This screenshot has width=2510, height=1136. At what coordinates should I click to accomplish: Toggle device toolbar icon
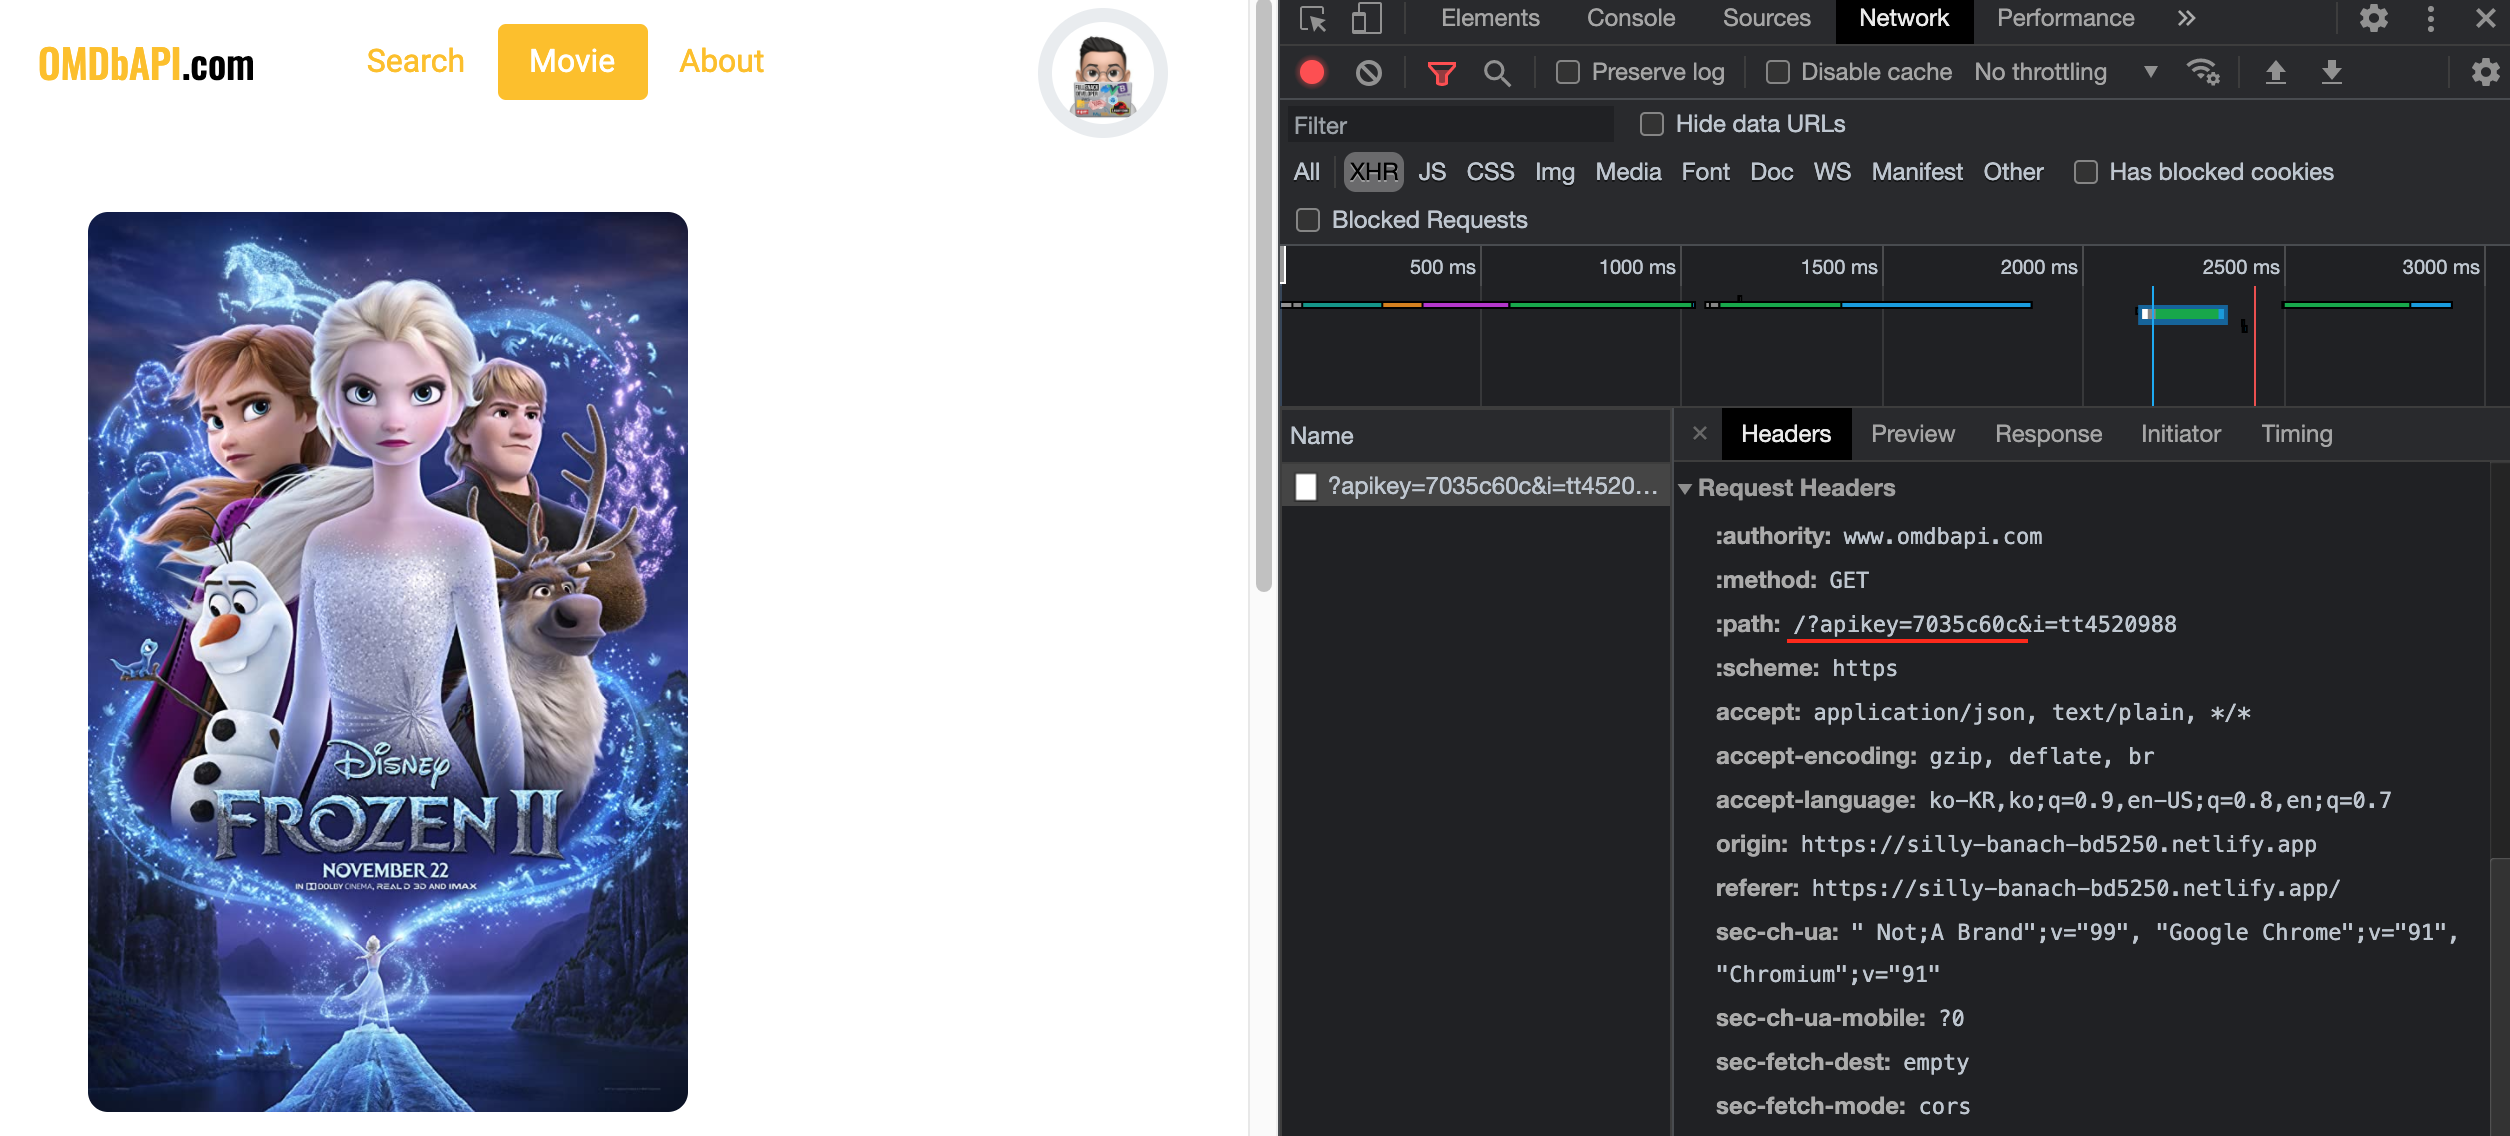click(x=1366, y=19)
